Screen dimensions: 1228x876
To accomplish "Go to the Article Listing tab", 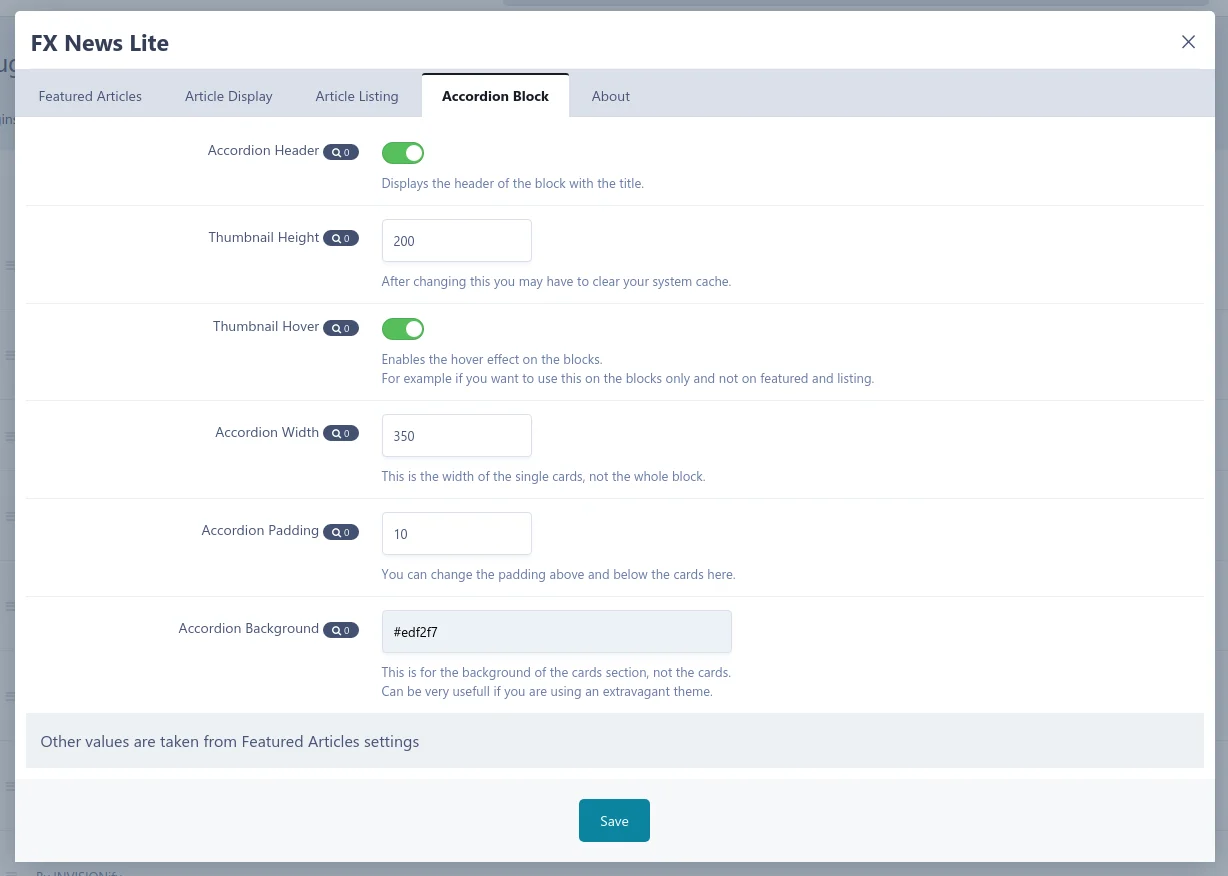I will [357, 96].
